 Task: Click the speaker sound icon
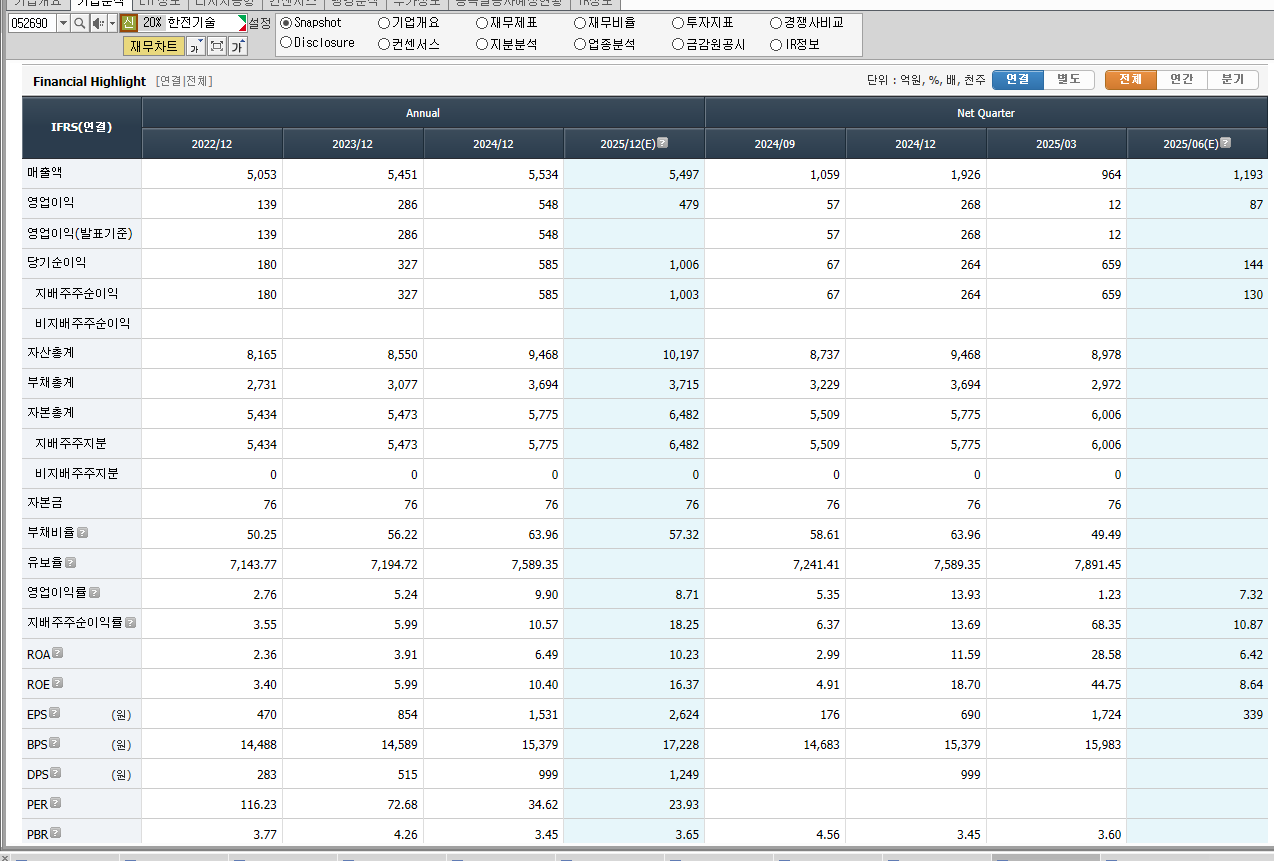click(x=97, y=22)
